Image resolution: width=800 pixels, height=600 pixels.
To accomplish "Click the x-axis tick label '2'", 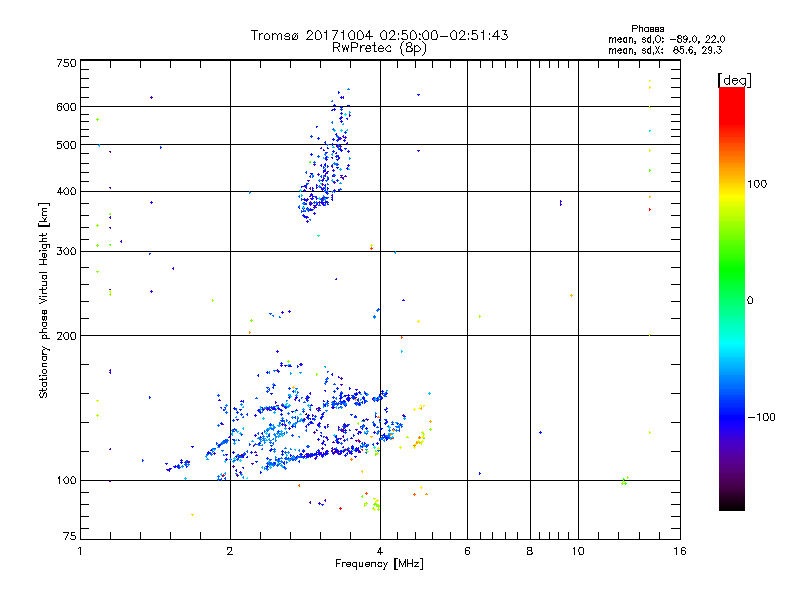I will 230,551.
